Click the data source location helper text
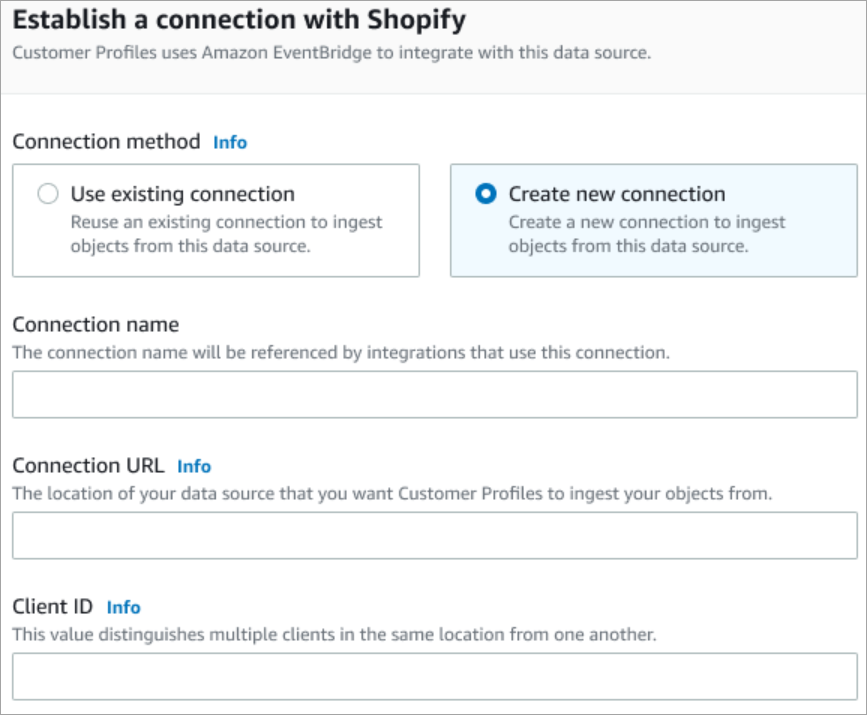The height and width of the screenshot is (715, 867). (392, 493)
